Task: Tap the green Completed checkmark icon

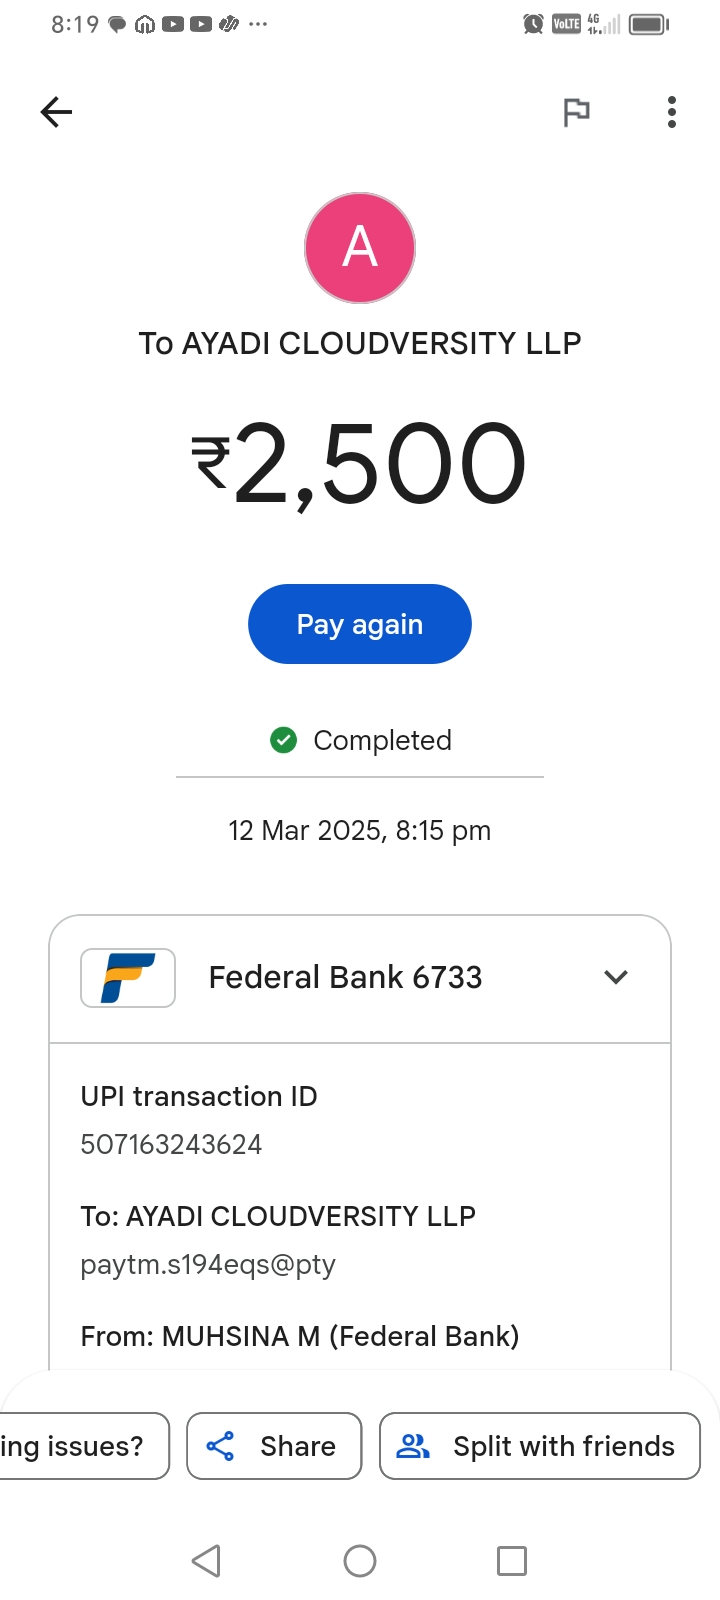Action: coord(284,740)
